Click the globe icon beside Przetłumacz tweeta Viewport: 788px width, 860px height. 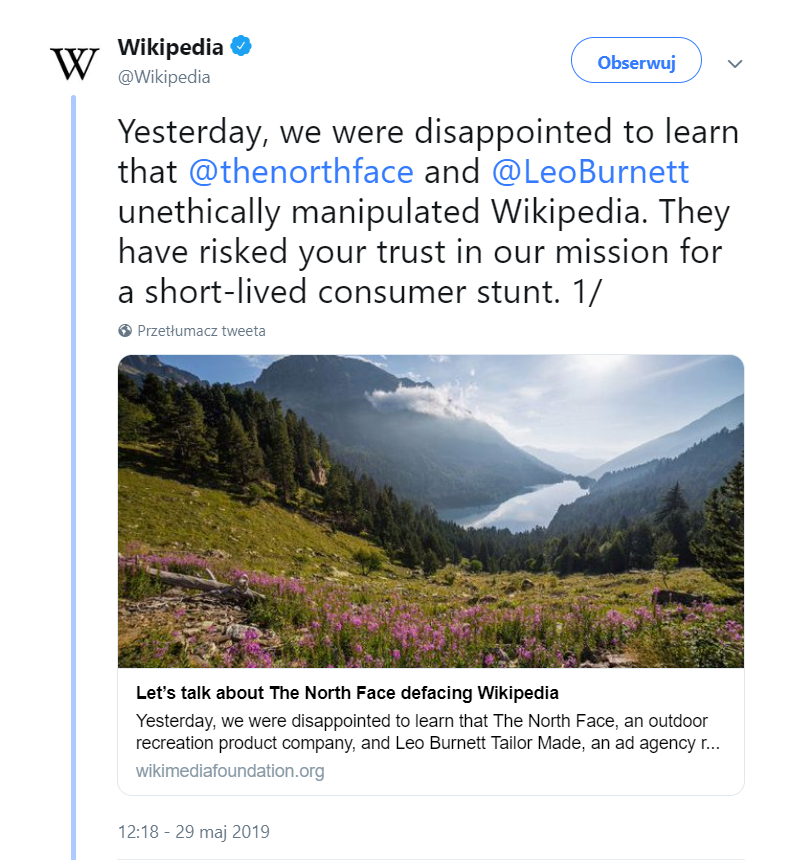125,331
